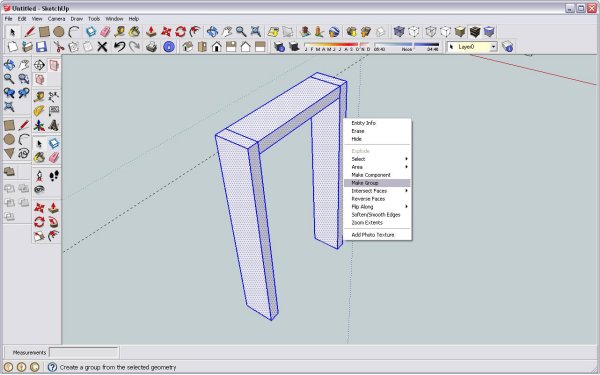The width and height of the screenshot is (600, 375).
Task: Cut selection with scissors icon
Action: 59,47
